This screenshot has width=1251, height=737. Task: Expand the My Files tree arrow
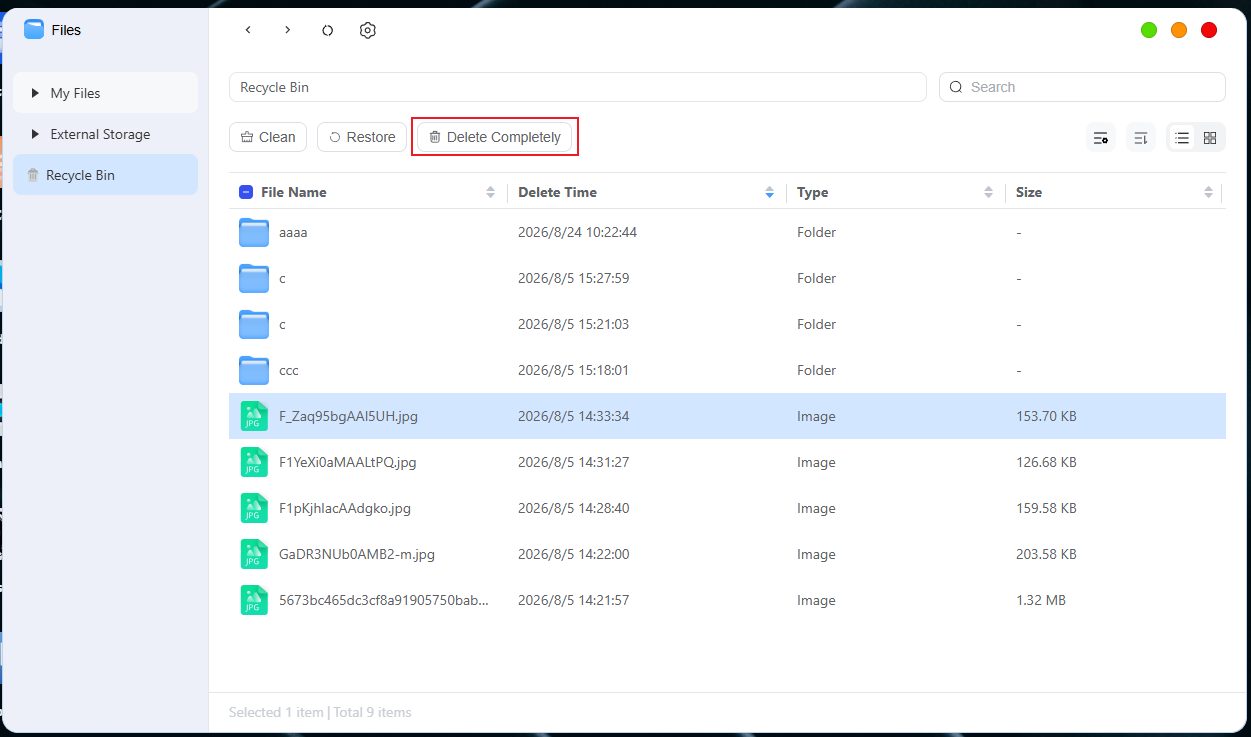[36, 93]
